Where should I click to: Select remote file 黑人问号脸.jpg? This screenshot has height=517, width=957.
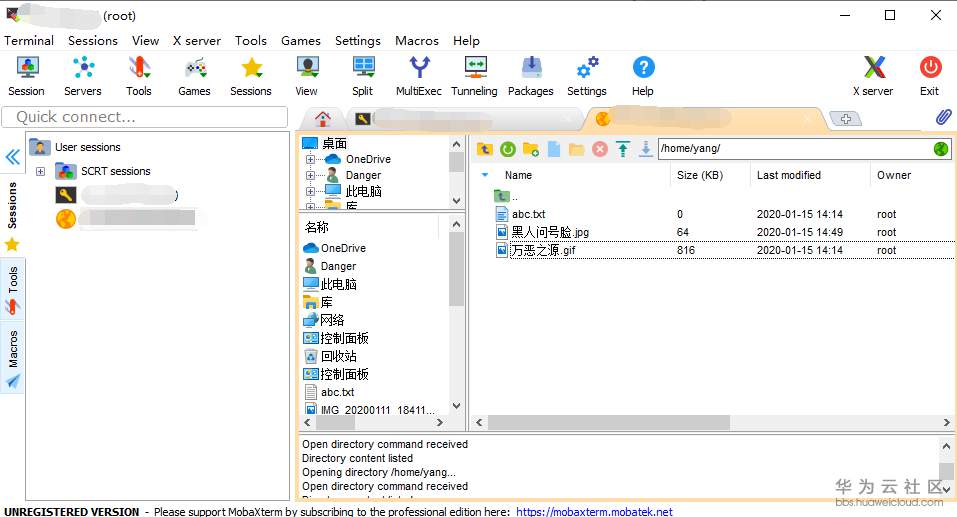[x=550, y=232]
